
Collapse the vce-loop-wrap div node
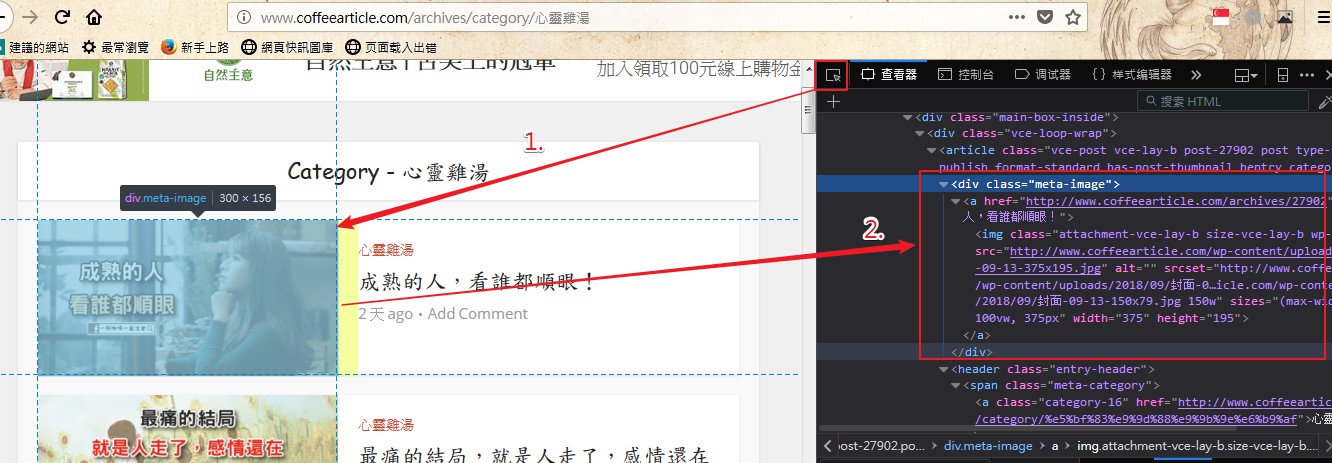click(x=920, y=133)
